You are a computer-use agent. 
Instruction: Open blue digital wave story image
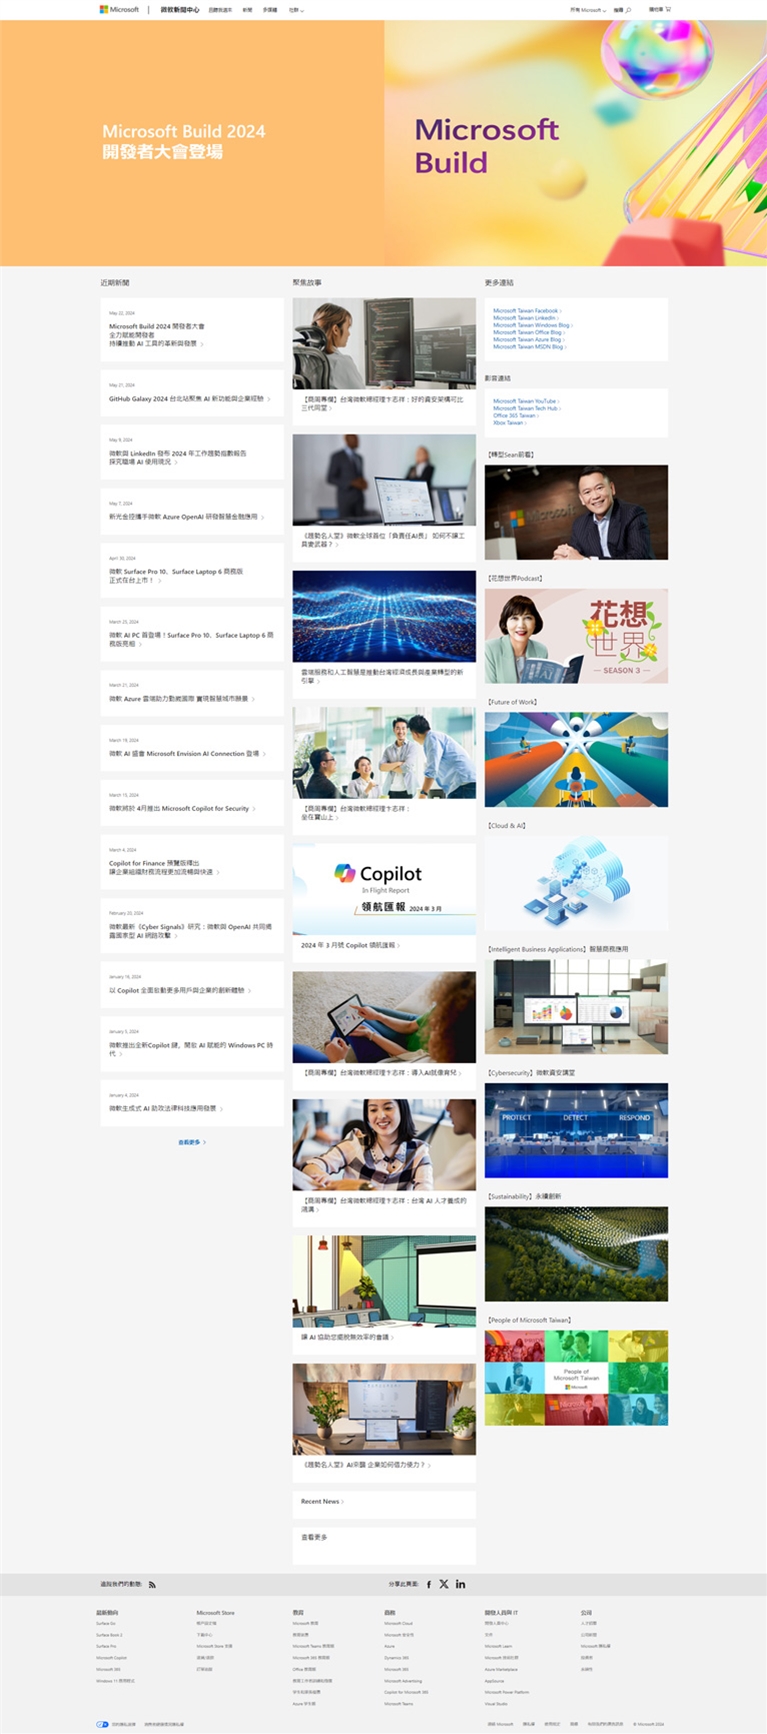click(384, 616)
